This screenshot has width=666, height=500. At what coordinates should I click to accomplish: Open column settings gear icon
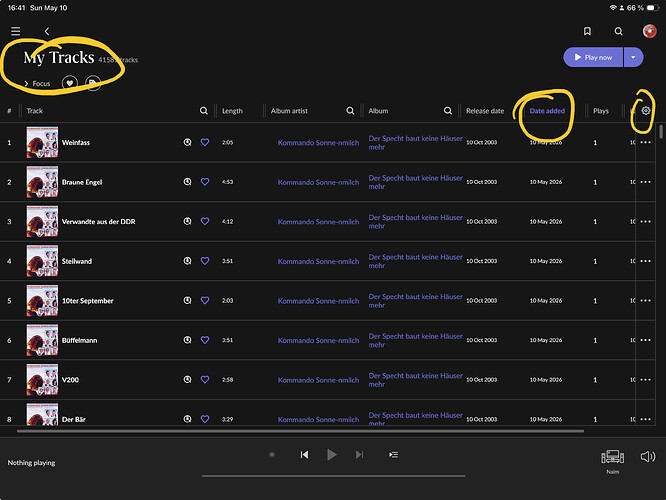pyautogui.click(x=646, y=110)
